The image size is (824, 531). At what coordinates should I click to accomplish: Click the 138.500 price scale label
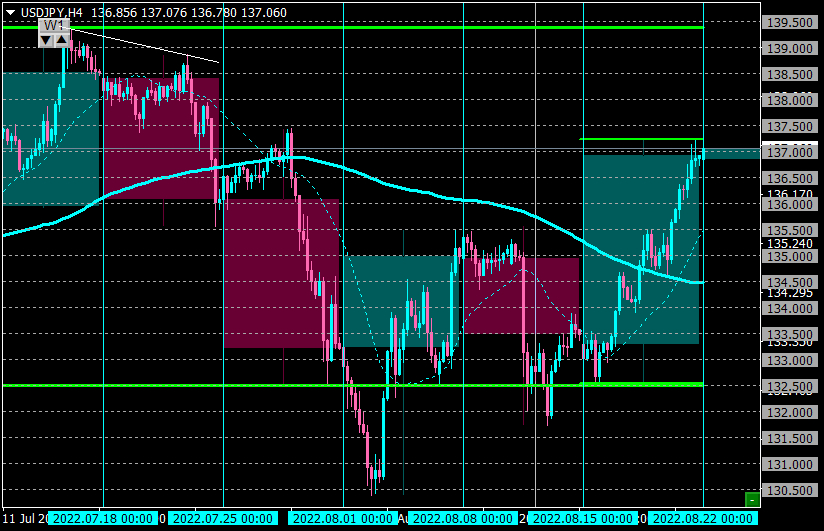click(x=790, y=75)
